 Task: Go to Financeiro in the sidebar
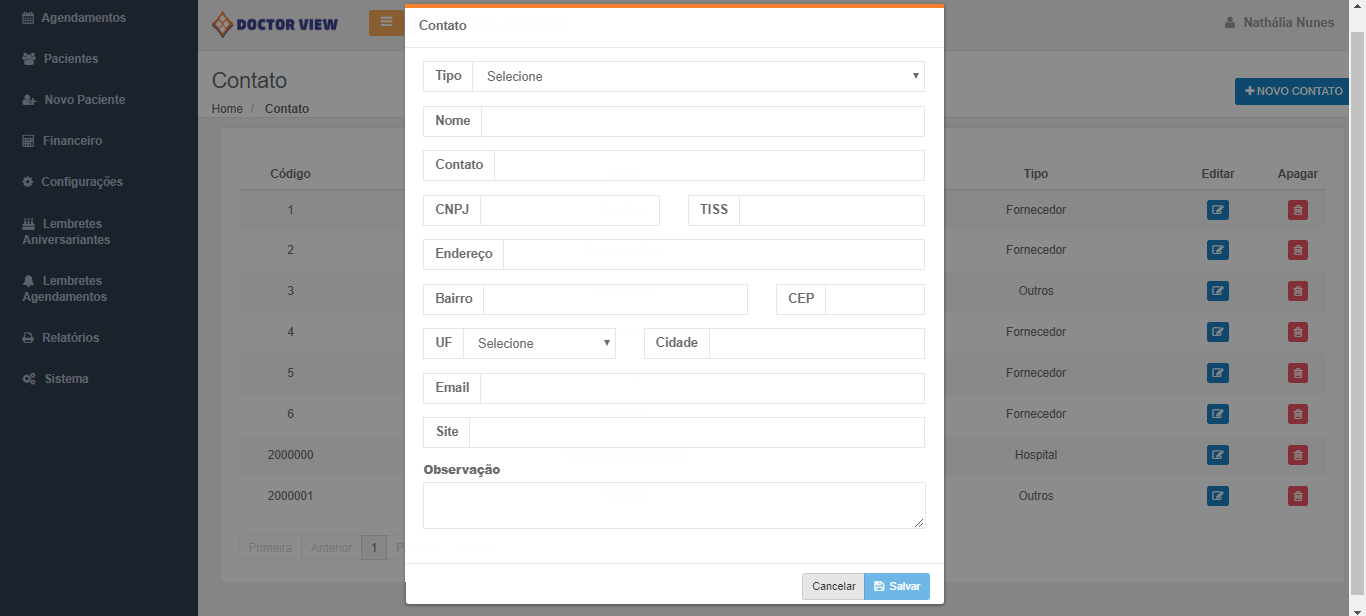coord(72,141)
